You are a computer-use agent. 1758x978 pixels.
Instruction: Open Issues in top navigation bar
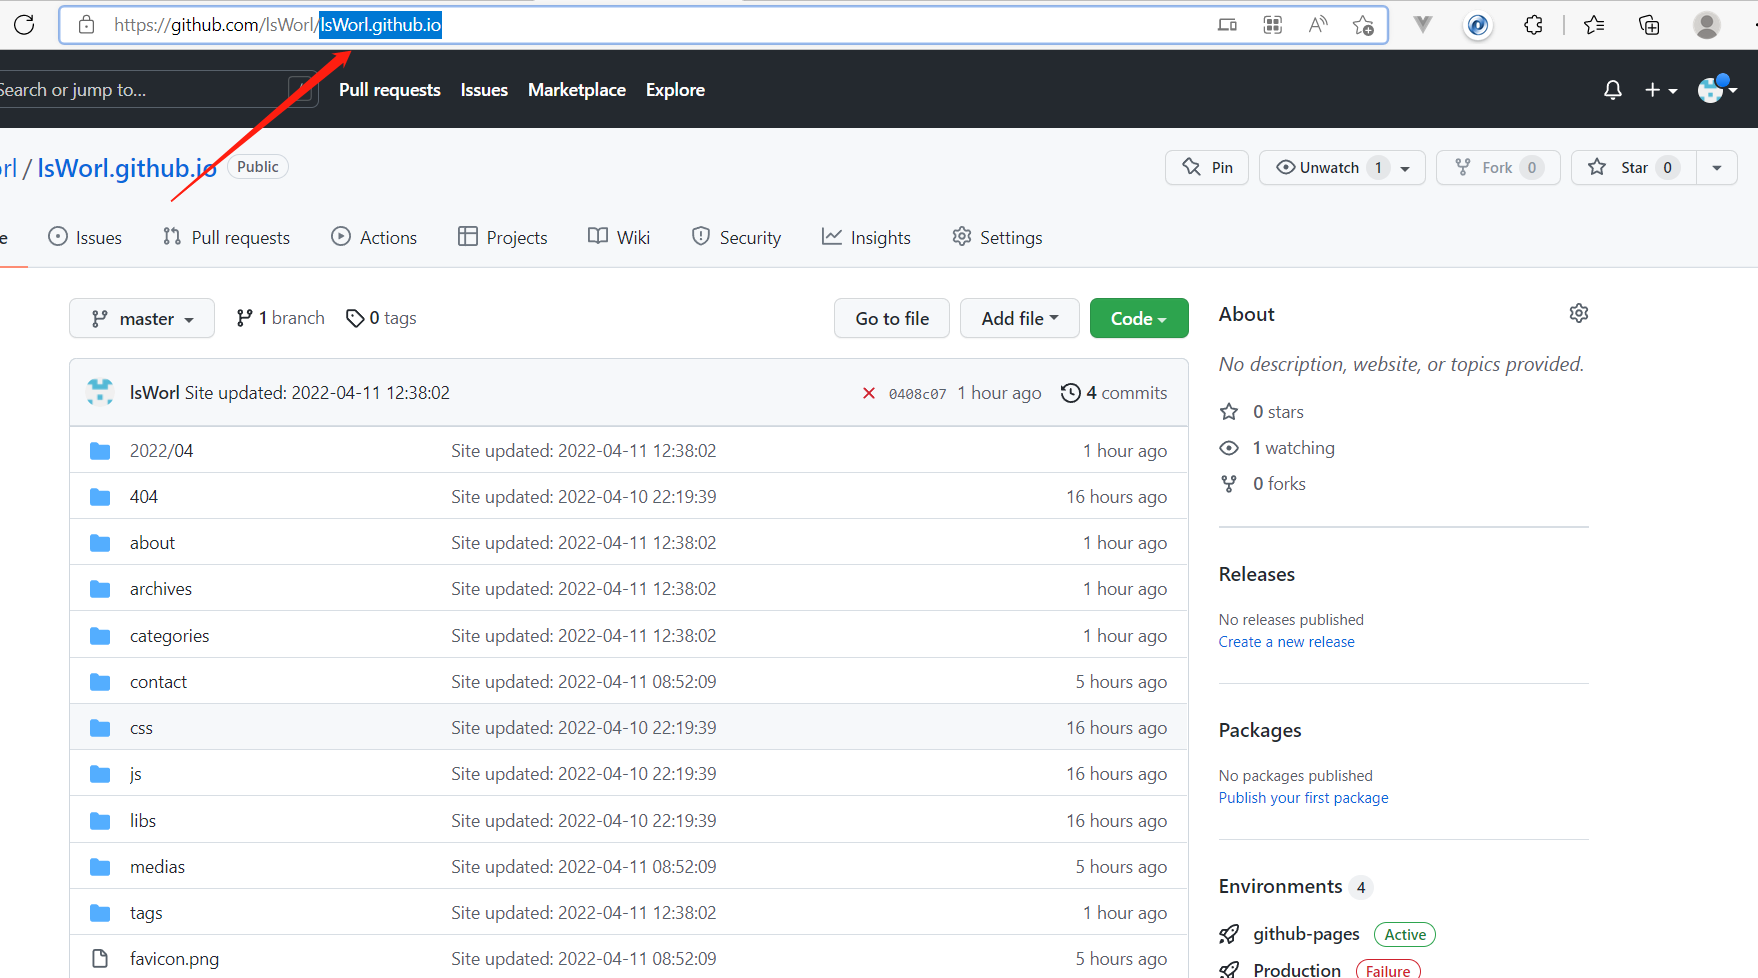click(x=484, y=90)
